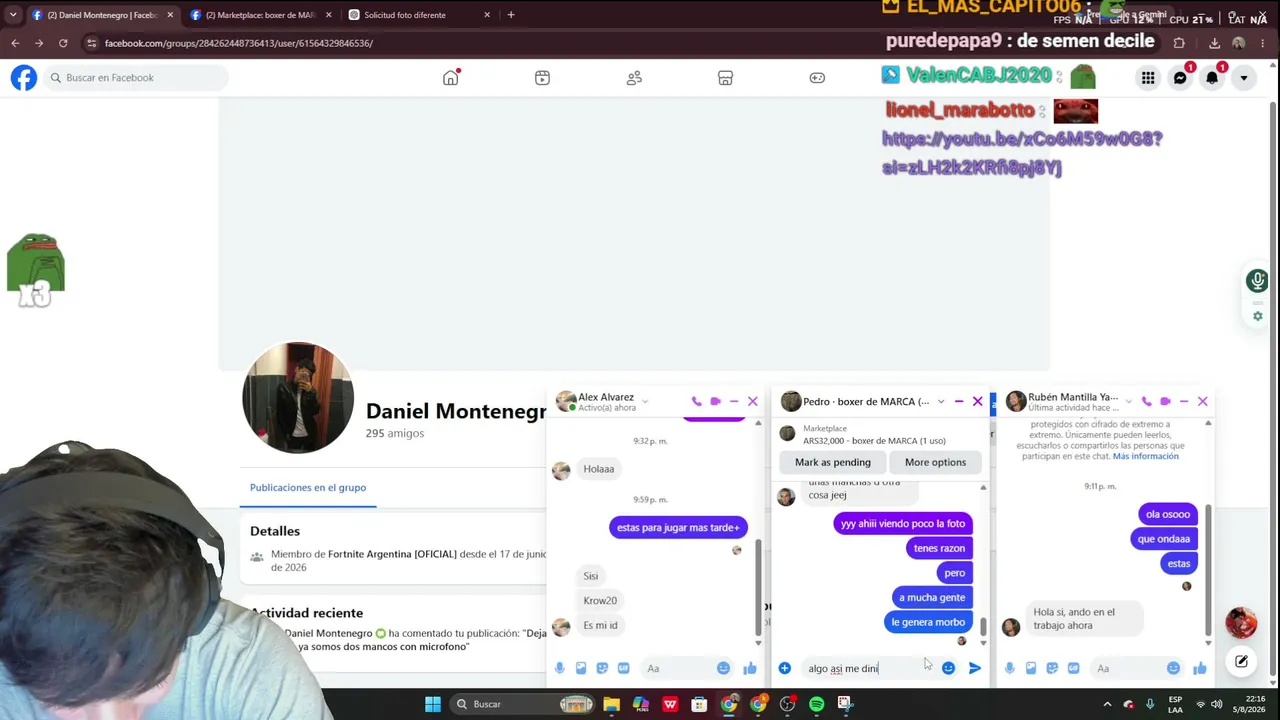Expand Rubén Mantilla chat settings chevron

1129,402
